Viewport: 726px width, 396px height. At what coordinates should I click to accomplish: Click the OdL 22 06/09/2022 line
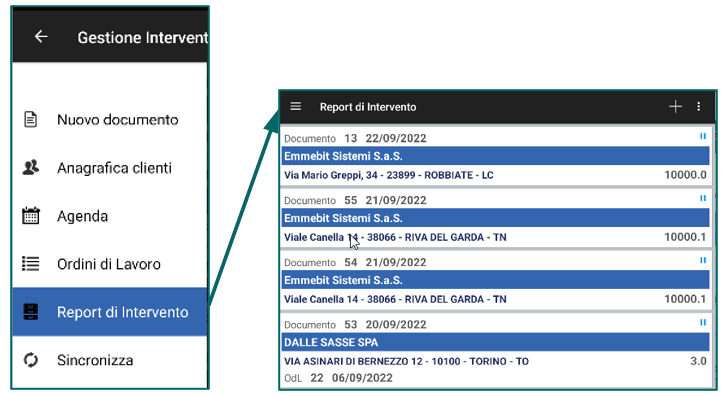[338, 378]
